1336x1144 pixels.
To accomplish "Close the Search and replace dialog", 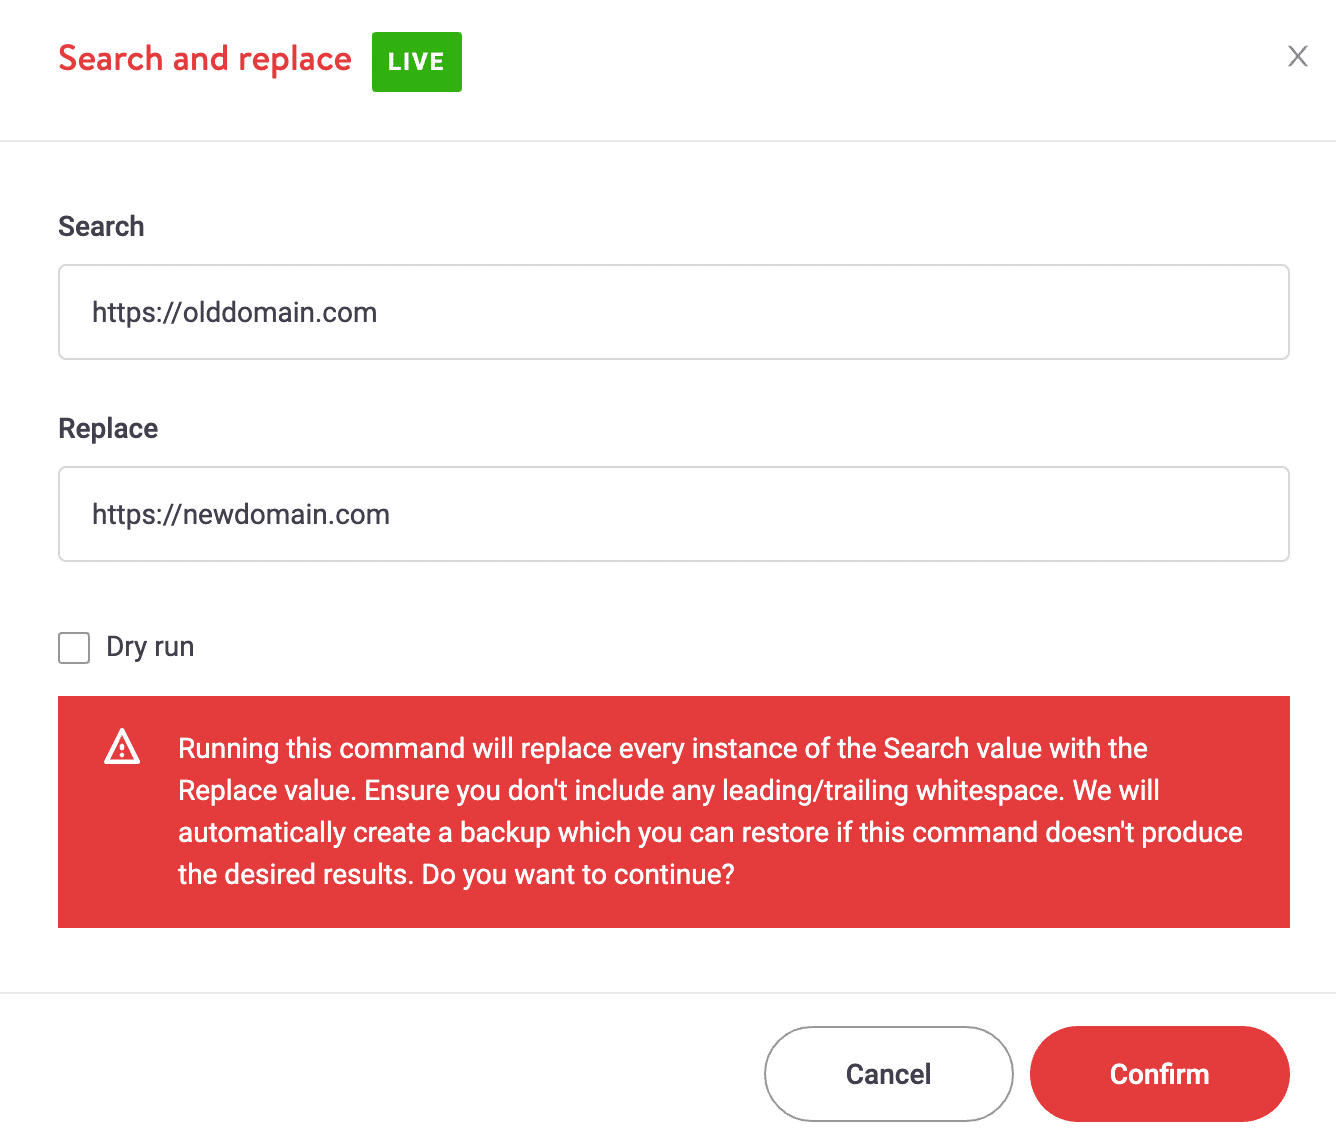I will (1297, 57).
